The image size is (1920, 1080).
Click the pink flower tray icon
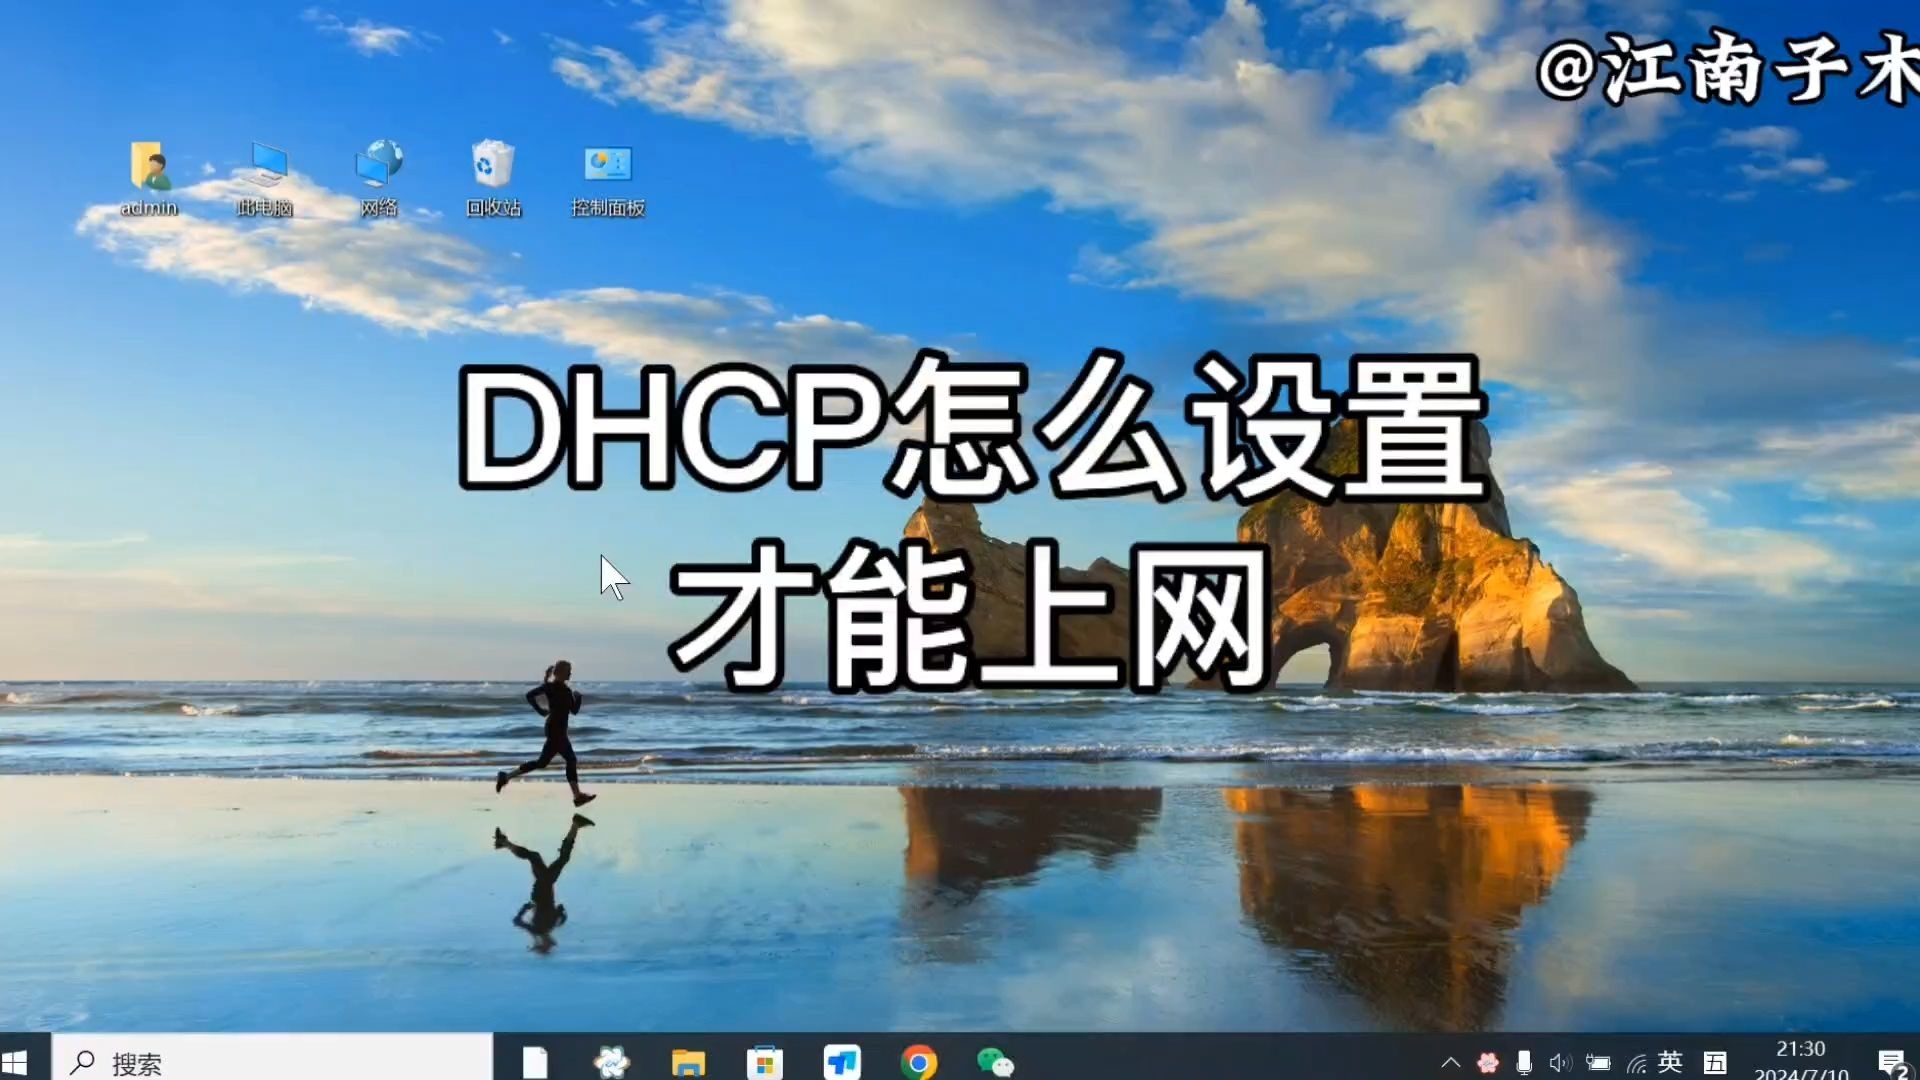[x=1487, y=1062]
